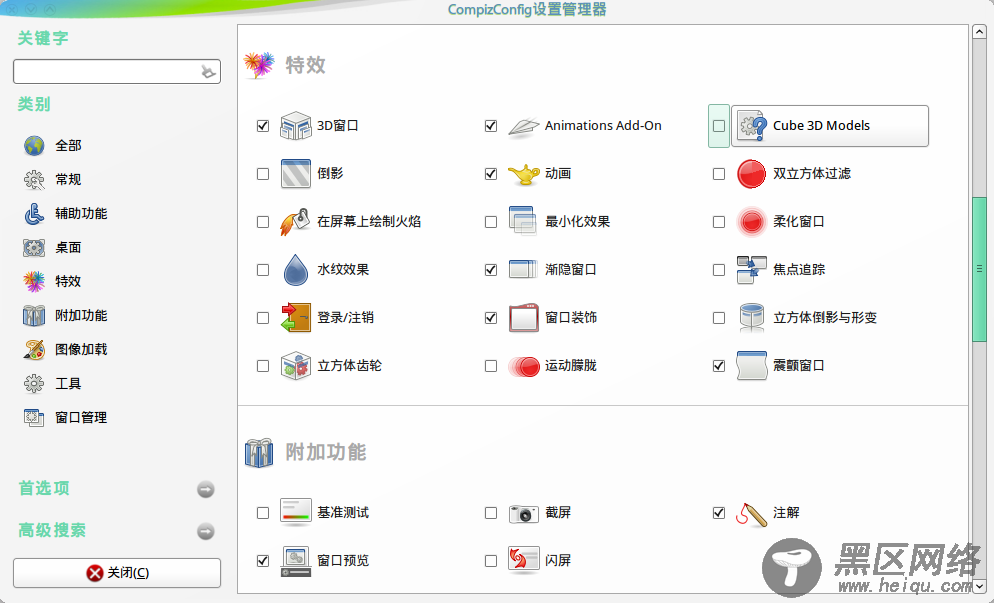Image resolution: width=994 pixels, height=603 pixels.
Task: Show the 附加功能 category in sidebar
Action: (x=81, y=315)
